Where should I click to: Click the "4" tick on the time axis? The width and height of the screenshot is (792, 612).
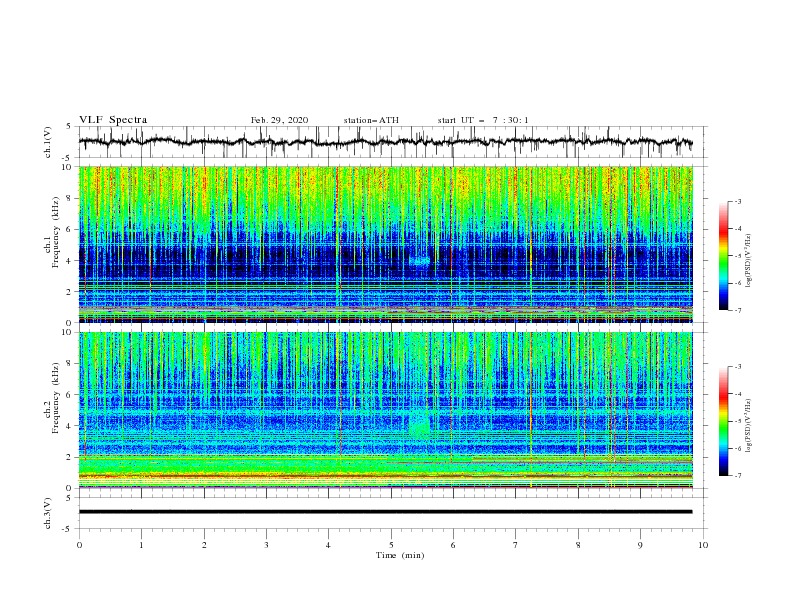pyautogui.click(x=328, y=545)
